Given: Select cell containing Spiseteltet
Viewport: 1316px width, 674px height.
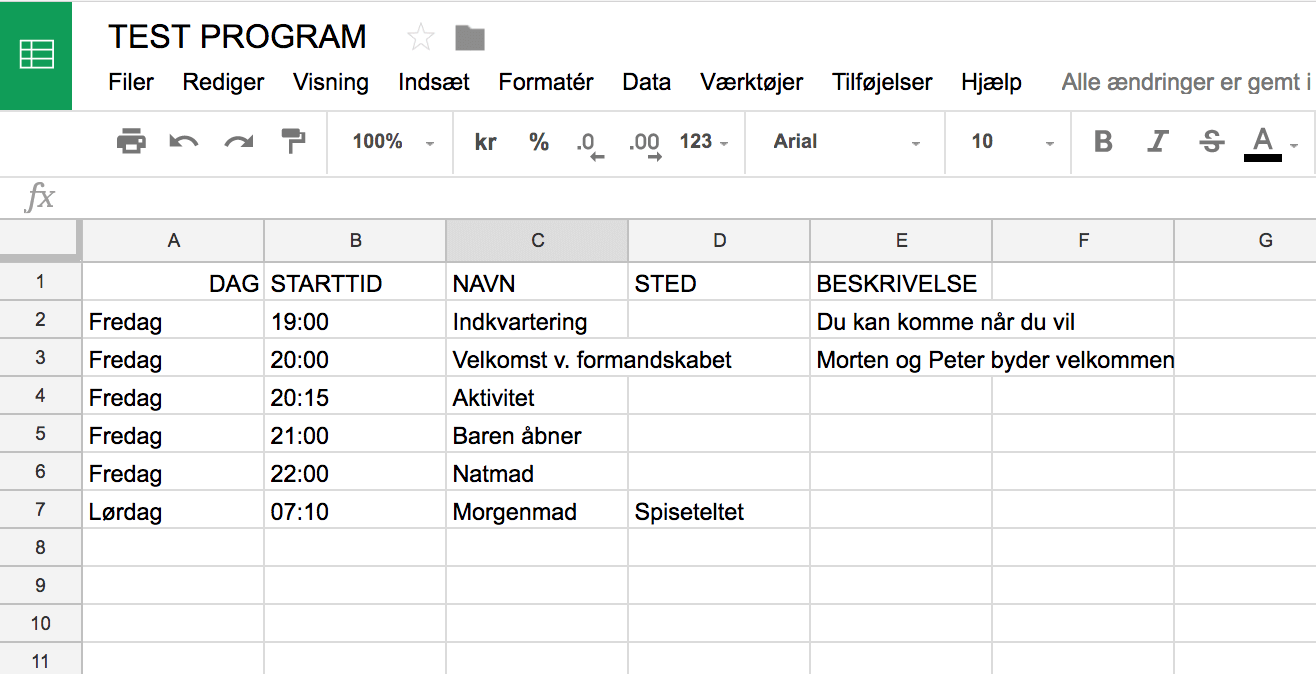Looking at the screenshot, I should 719,512.
